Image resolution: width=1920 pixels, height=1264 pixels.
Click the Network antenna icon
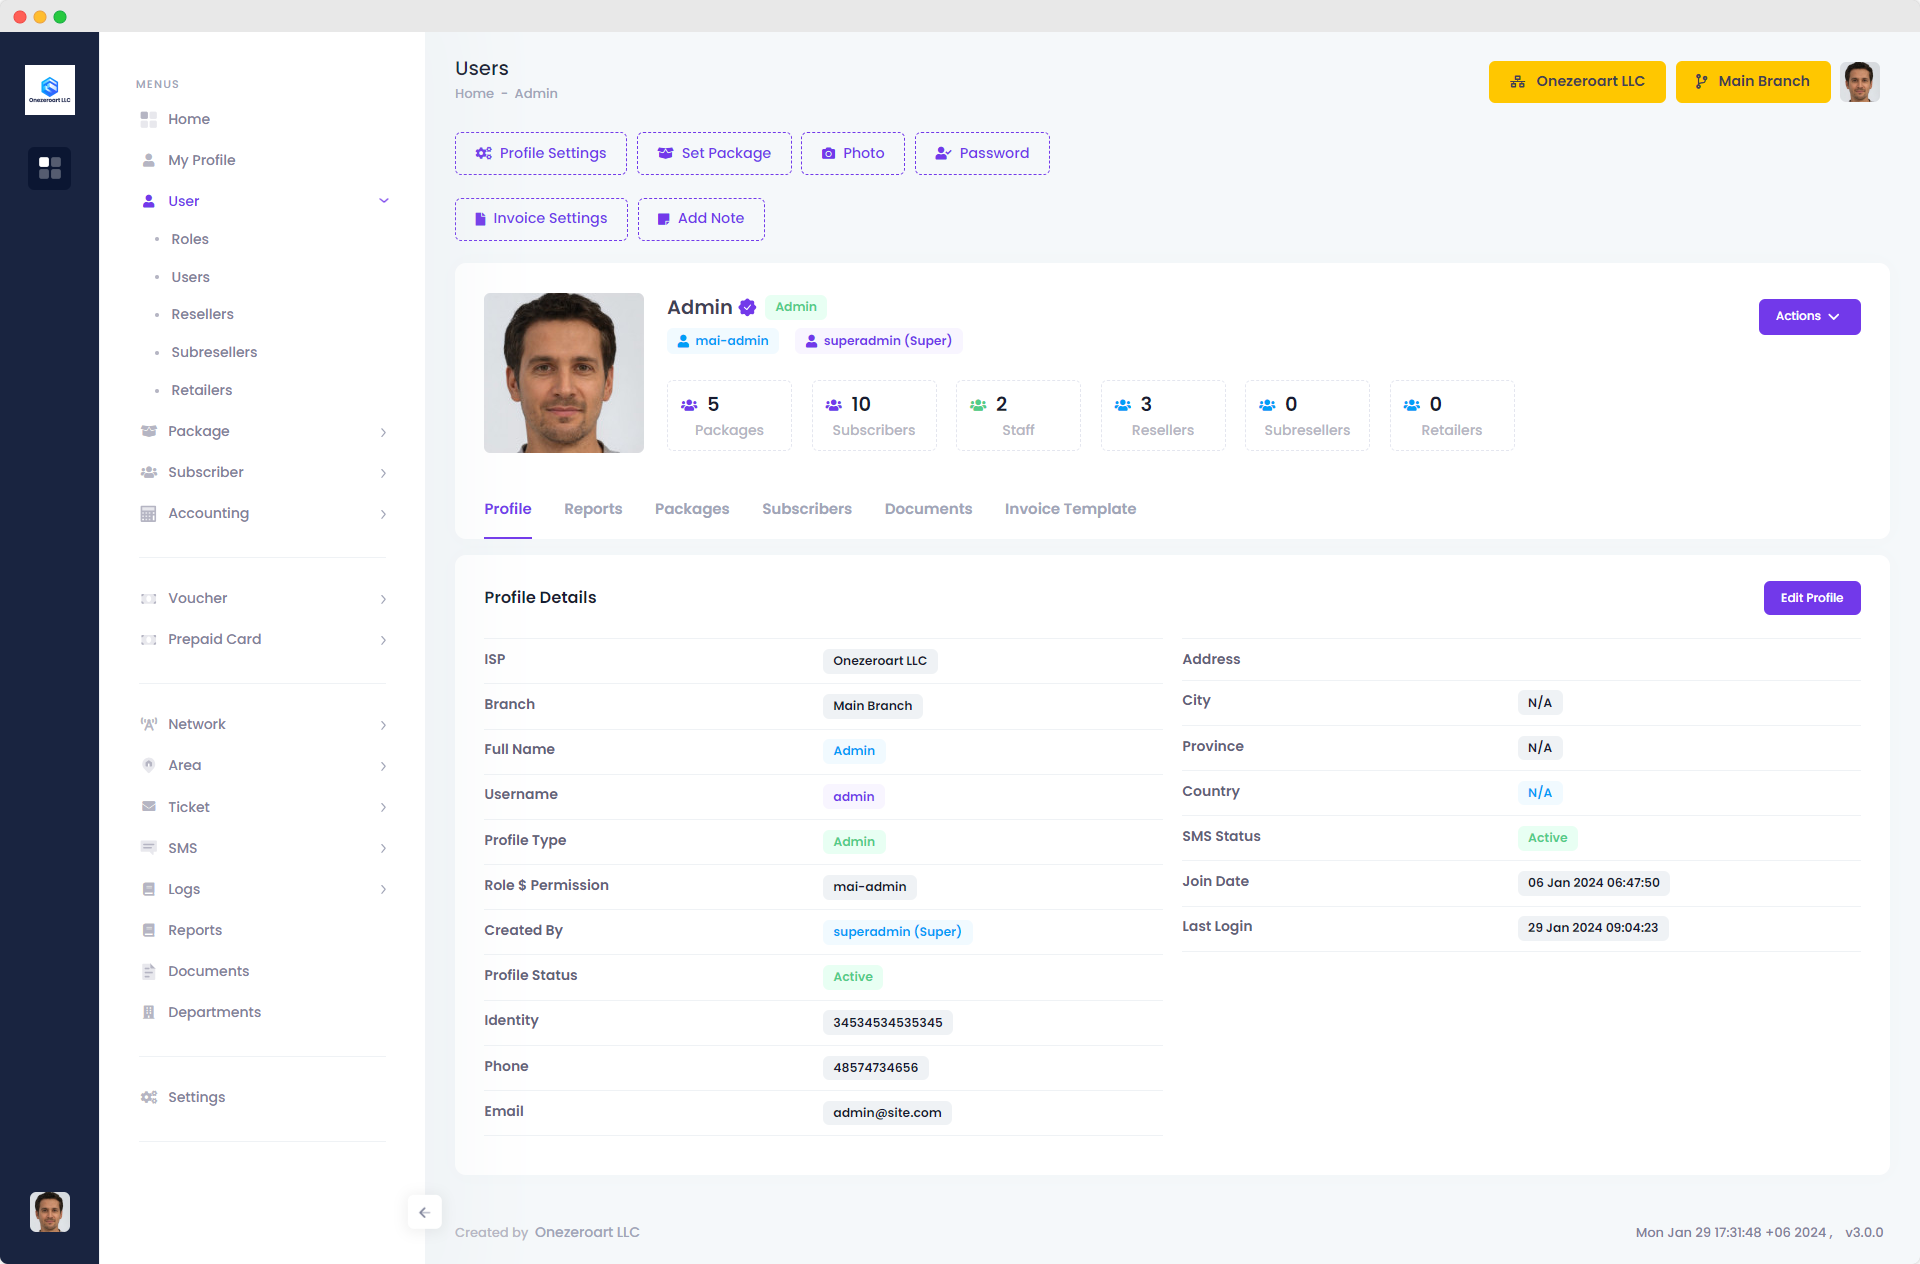point(148,724)
